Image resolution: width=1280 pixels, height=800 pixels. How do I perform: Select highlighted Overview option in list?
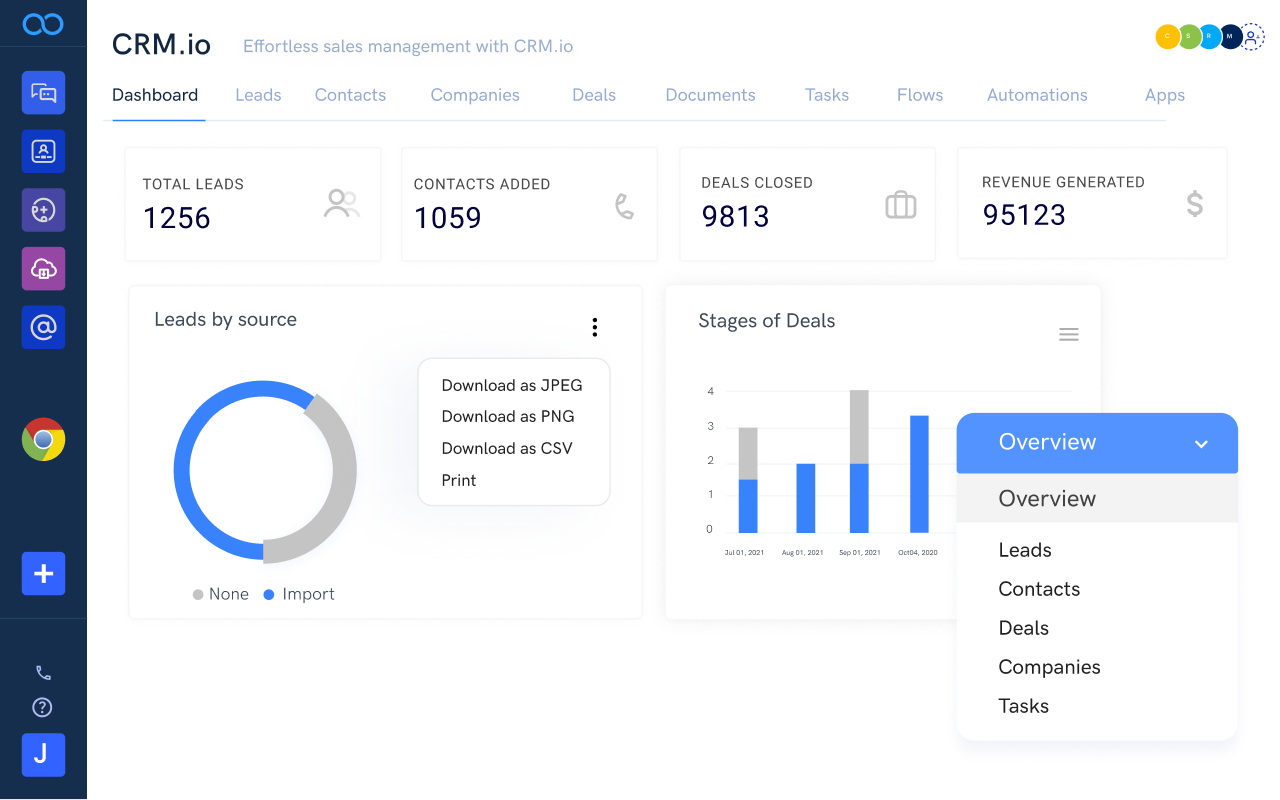tap(1097, 498)
